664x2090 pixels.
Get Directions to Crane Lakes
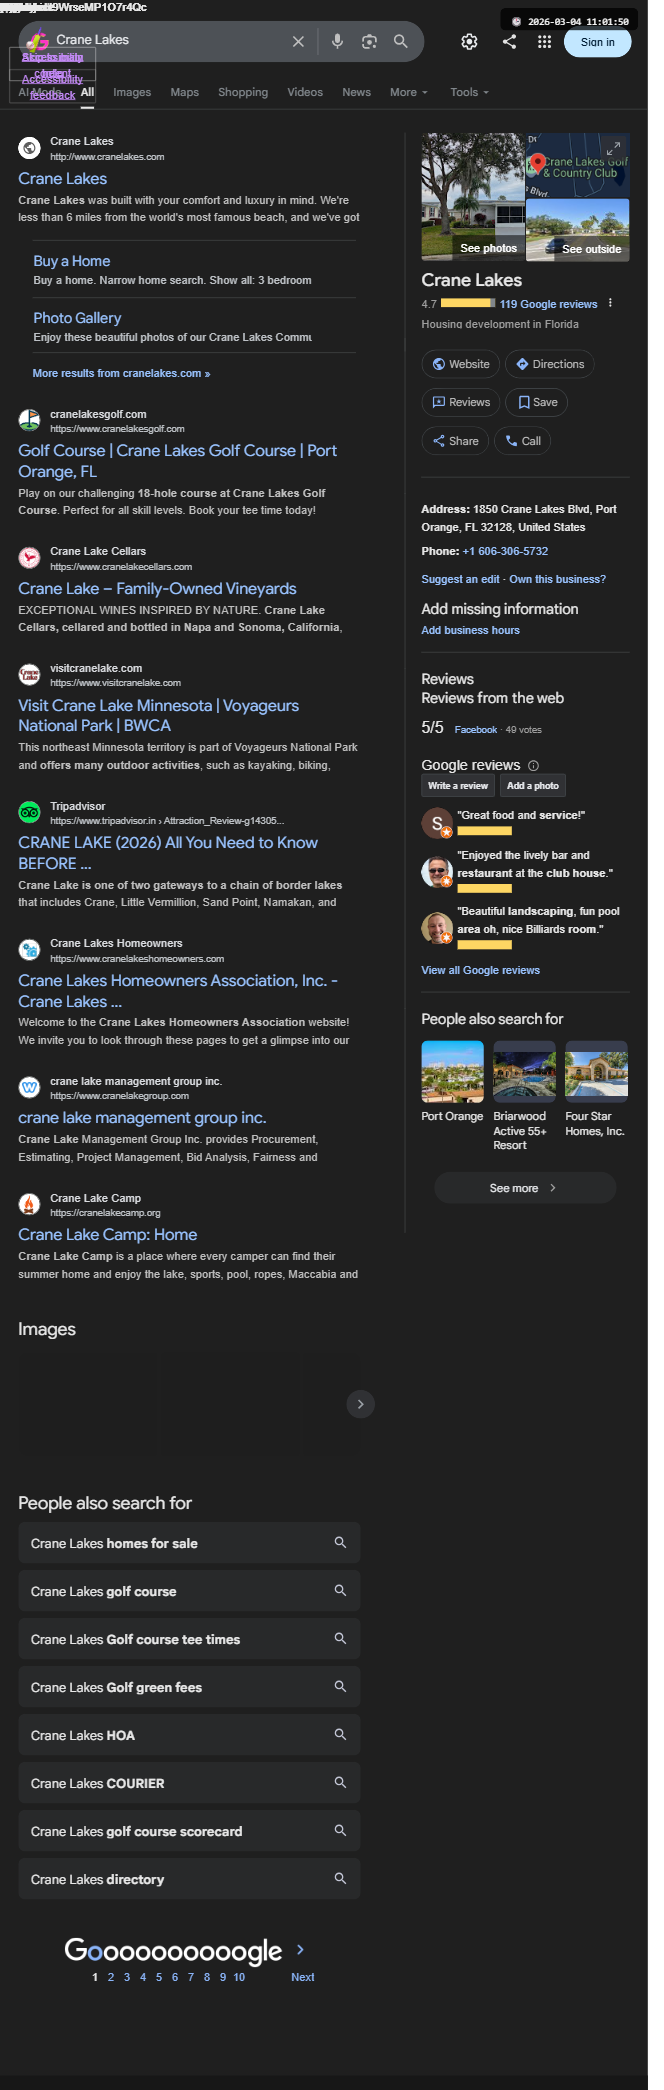click(550, 364)
